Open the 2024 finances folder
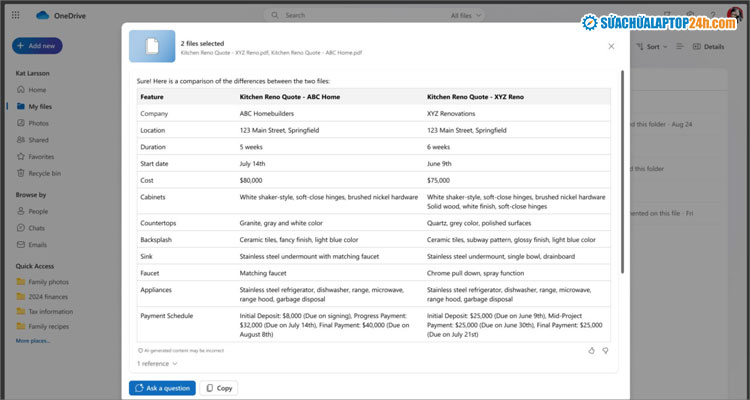This screenshot has width=750, height=400. 48,297
